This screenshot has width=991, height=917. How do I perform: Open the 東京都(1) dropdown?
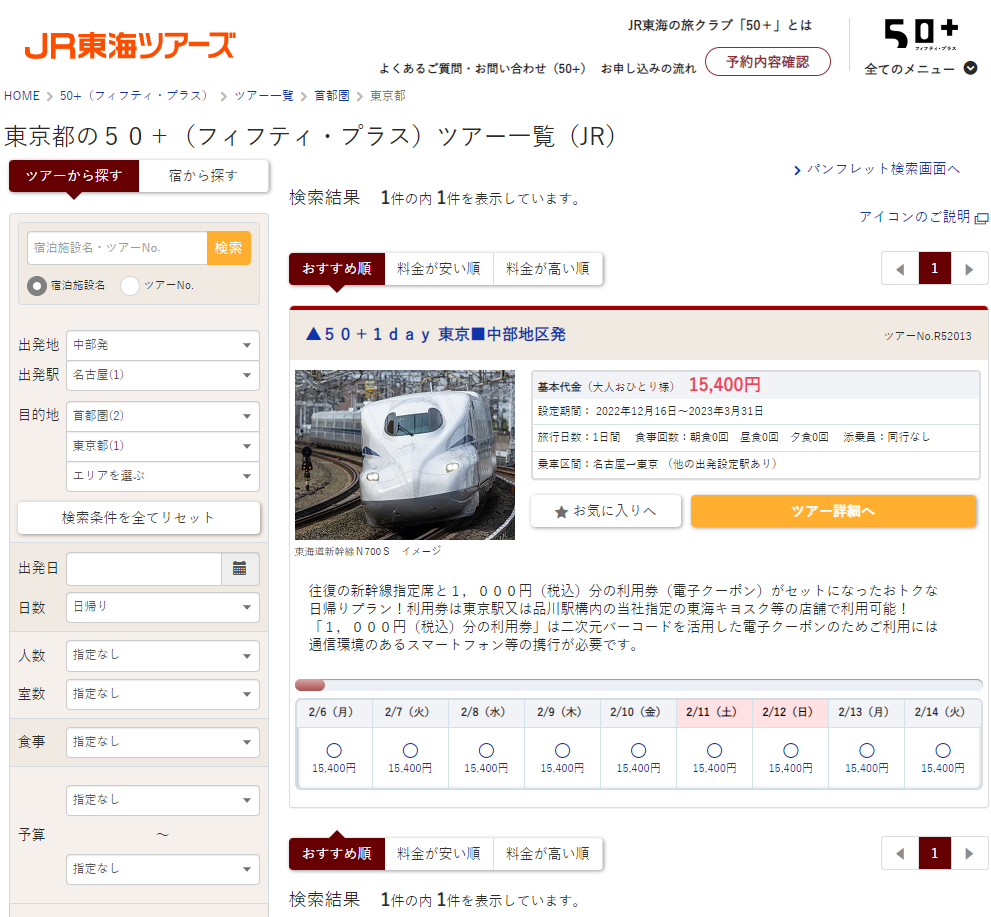(163, 446)
